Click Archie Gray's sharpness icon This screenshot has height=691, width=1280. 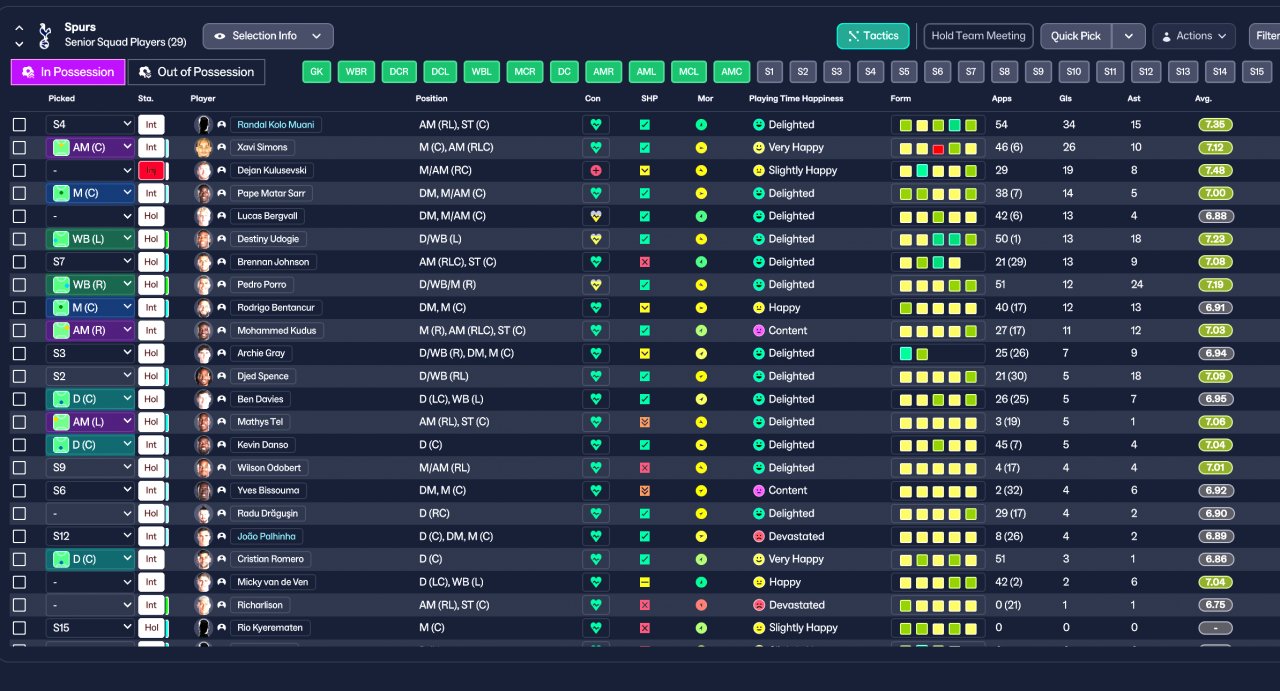pos(645,353)
